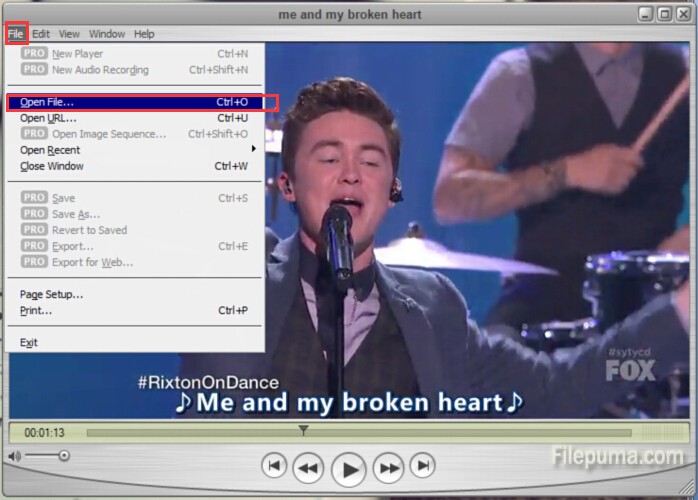Open the View menu

(69, 34)
